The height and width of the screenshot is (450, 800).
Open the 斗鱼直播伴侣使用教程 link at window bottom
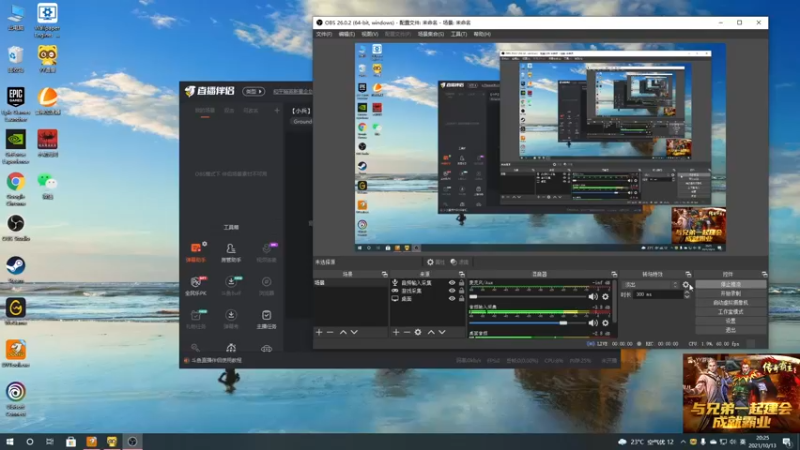[x=216, y=360]
